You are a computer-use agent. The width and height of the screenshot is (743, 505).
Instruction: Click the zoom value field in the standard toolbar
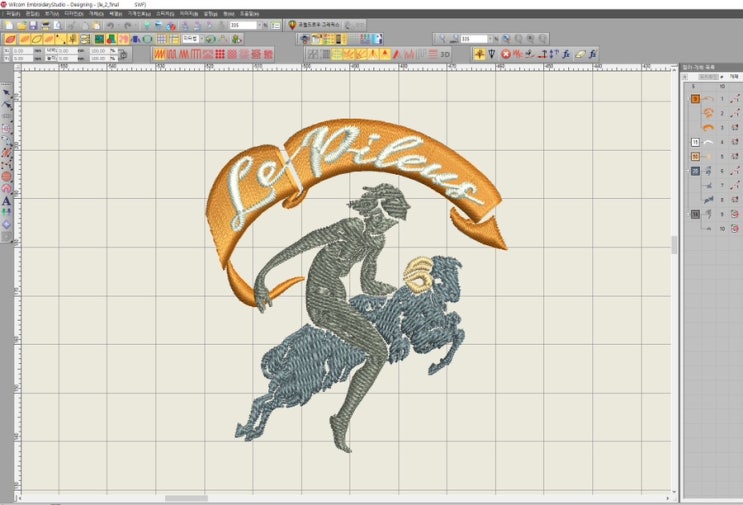243,25
